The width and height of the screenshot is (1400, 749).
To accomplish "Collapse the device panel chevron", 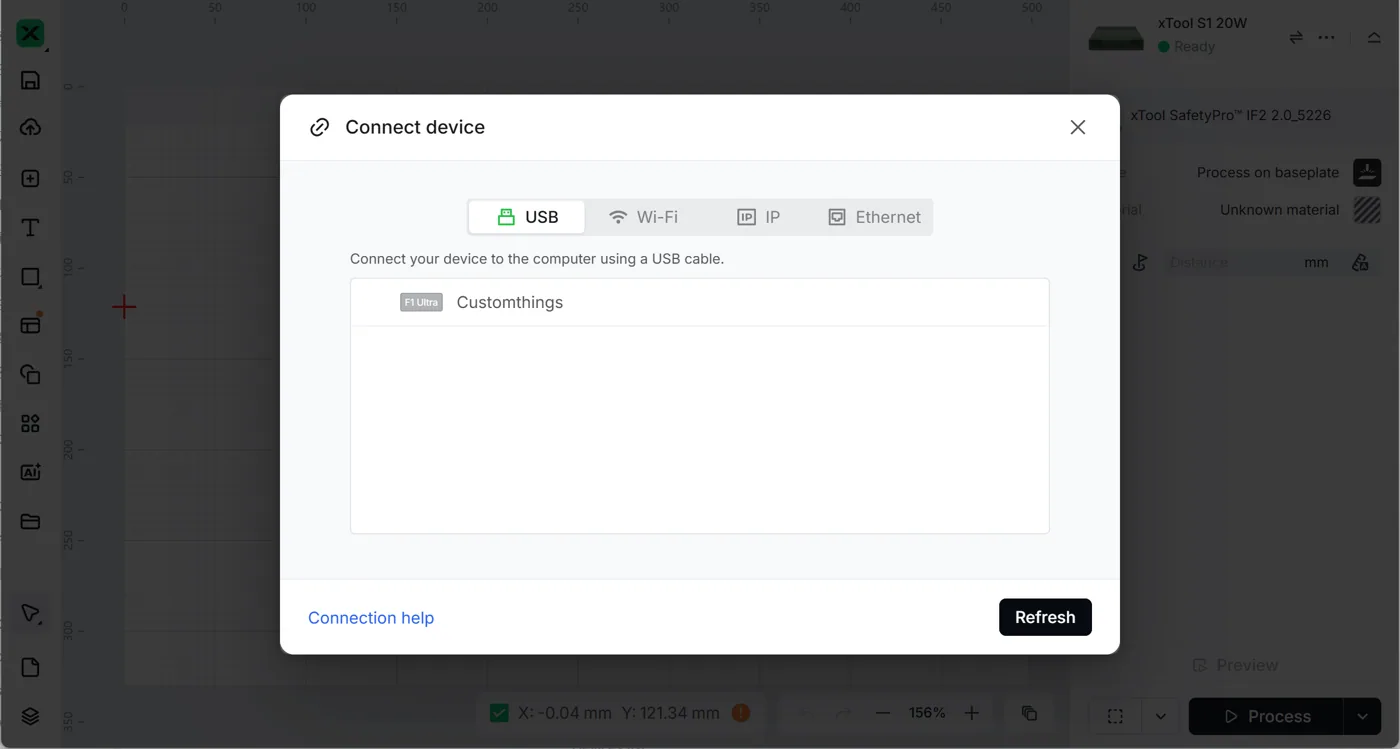I will [1374, 37].
